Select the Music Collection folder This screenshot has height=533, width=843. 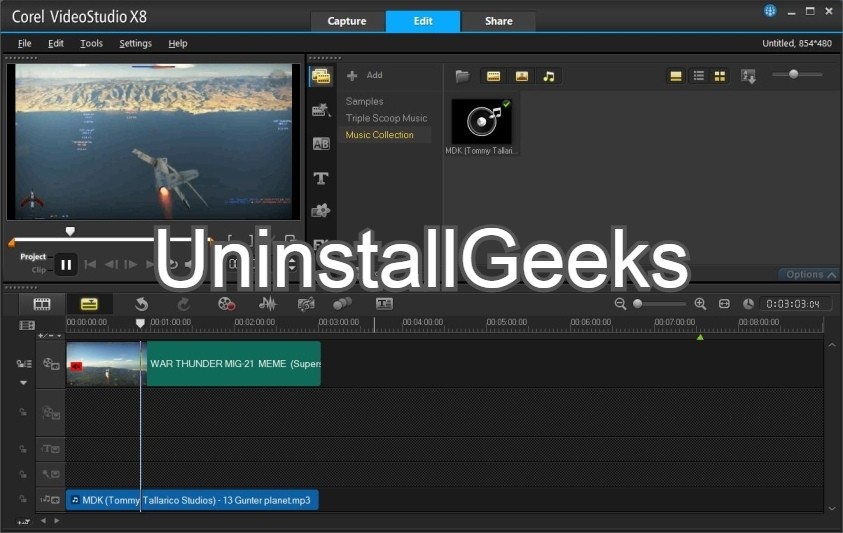380,135
